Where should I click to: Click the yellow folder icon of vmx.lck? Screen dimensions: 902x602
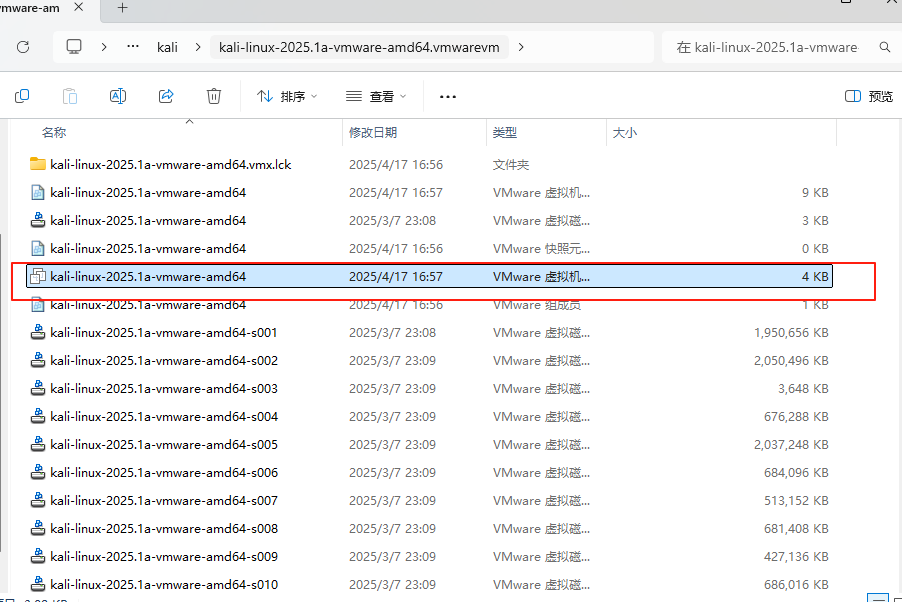(x=38, y=164)
